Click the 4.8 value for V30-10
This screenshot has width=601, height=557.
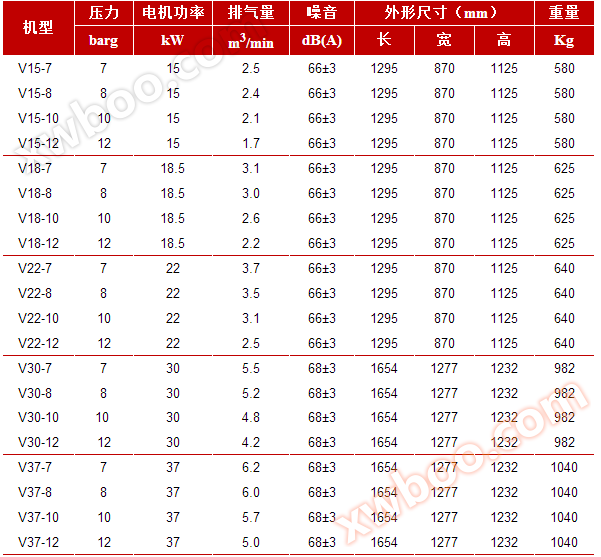click(x=251, y=418)
